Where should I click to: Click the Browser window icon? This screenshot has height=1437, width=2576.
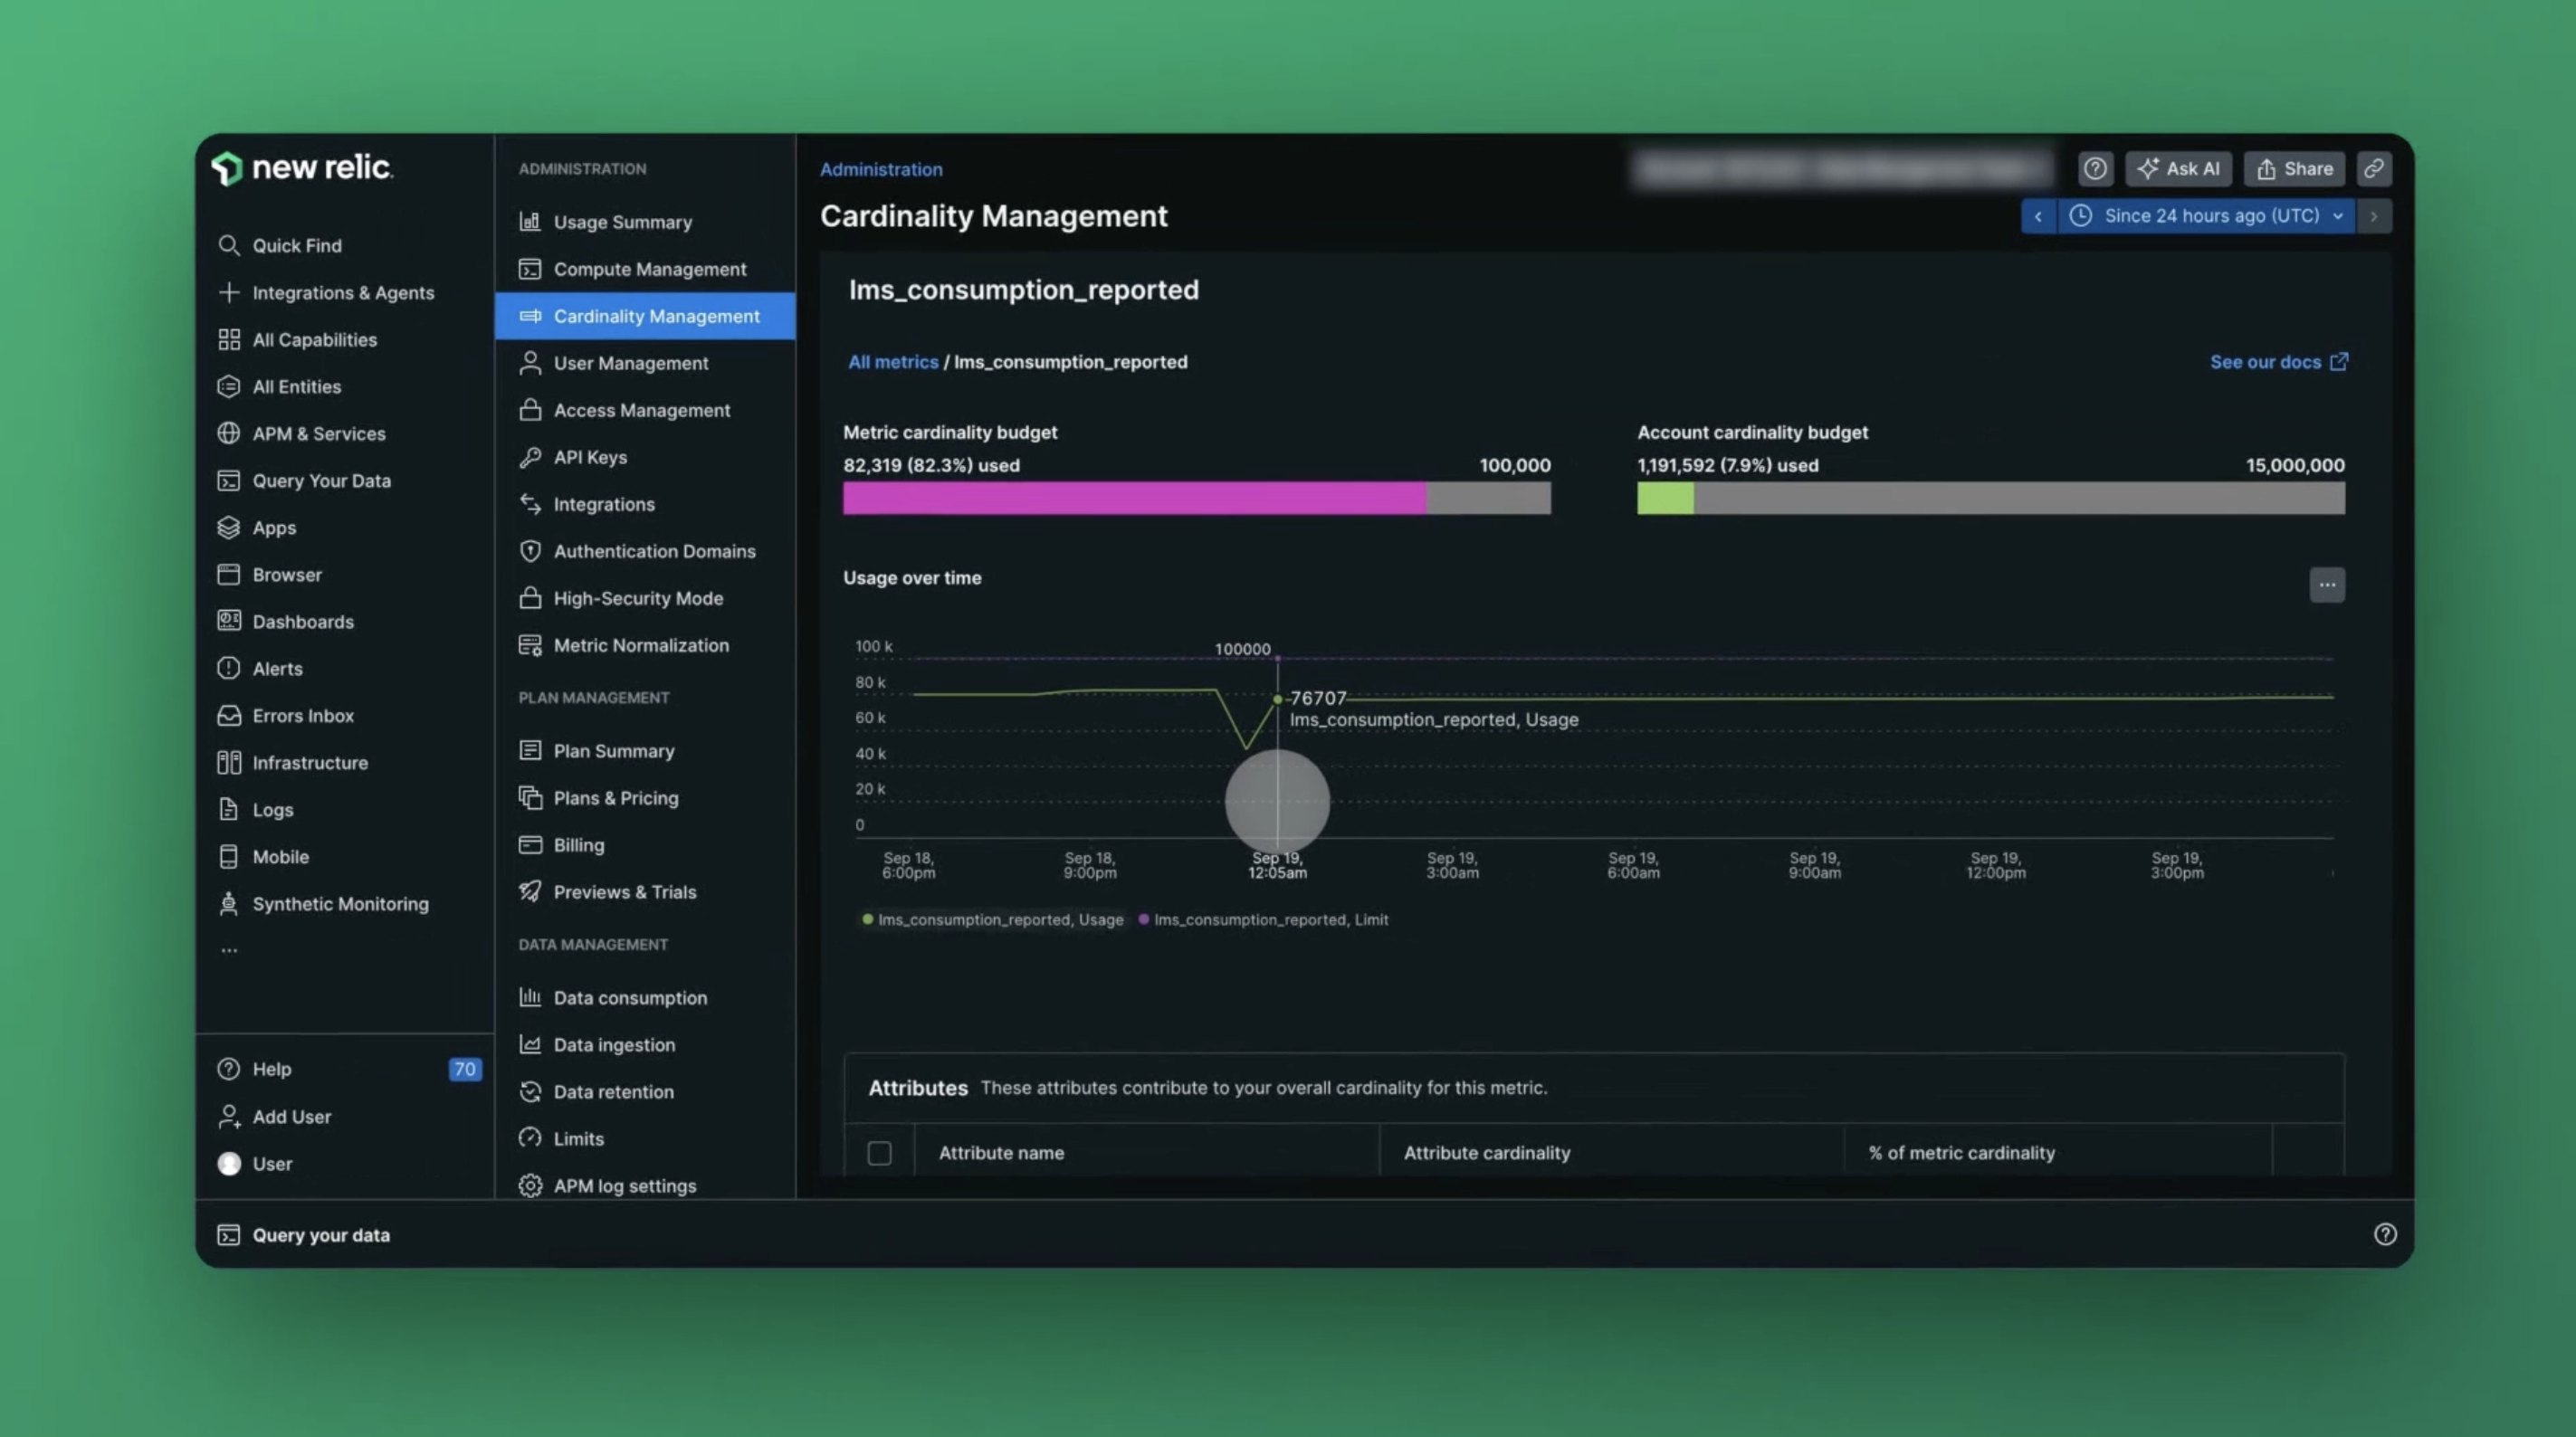pyautogui.click(x=229, y=574)
